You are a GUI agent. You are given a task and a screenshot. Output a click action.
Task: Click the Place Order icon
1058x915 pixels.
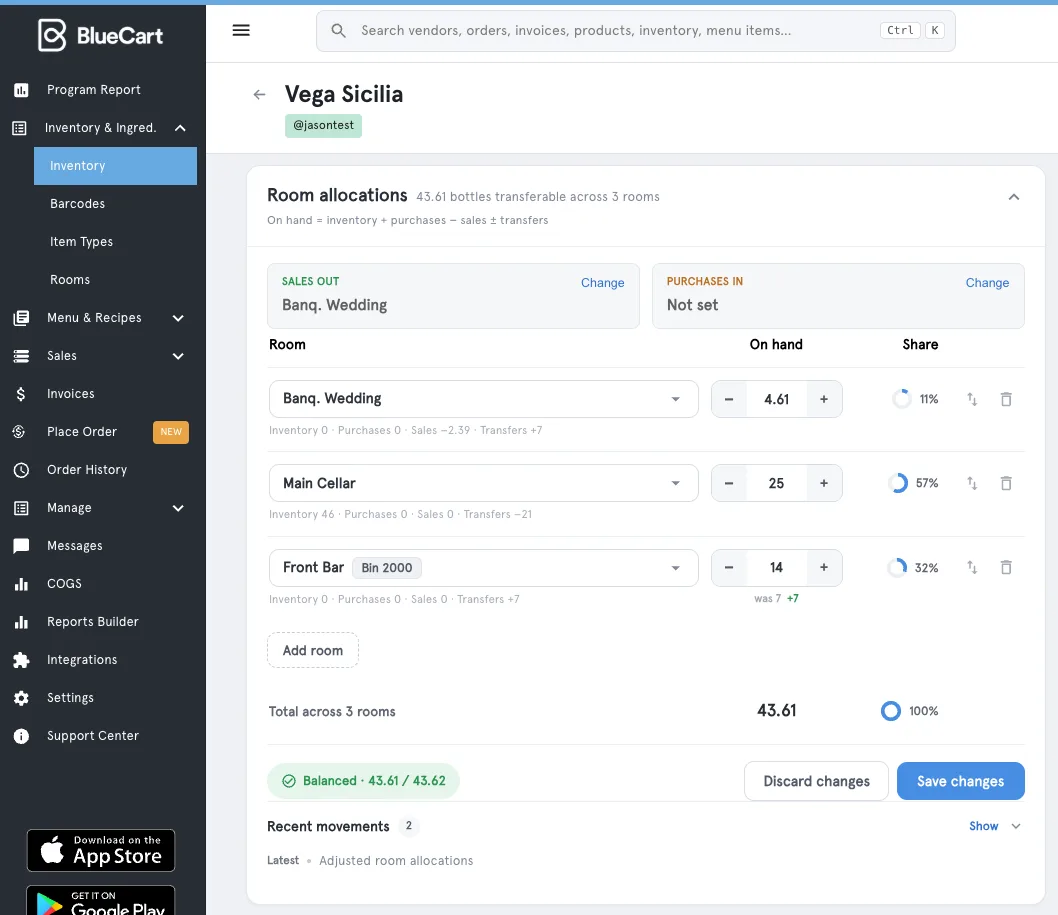(x=19, y=432)
